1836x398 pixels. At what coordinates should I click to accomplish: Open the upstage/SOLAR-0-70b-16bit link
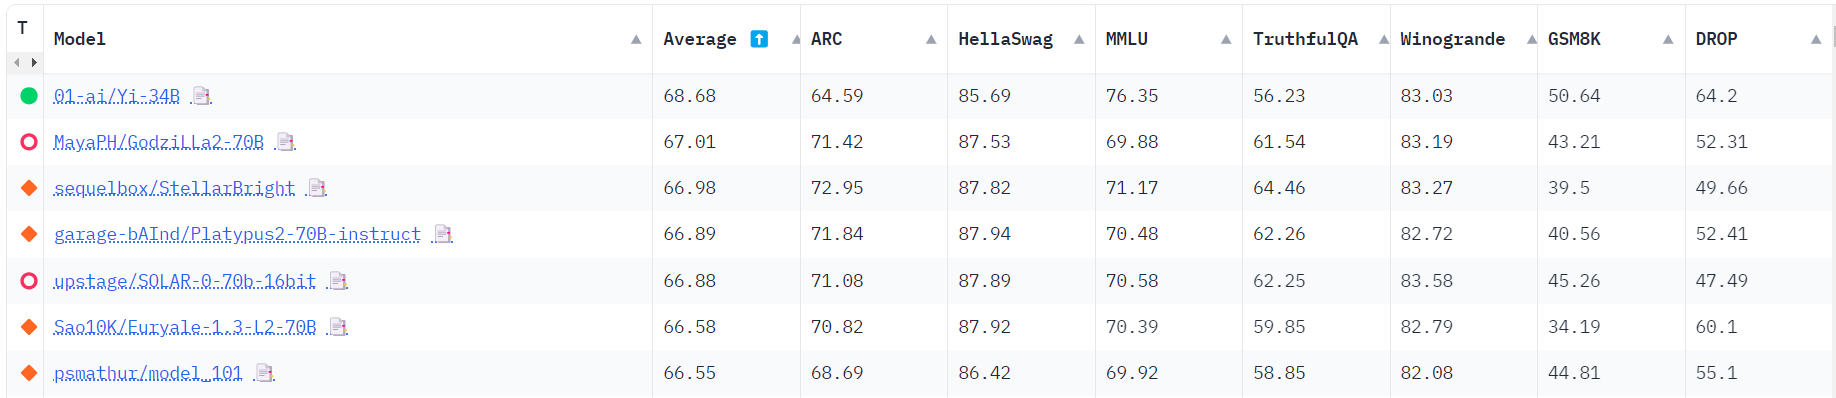[x=185, y=281]
